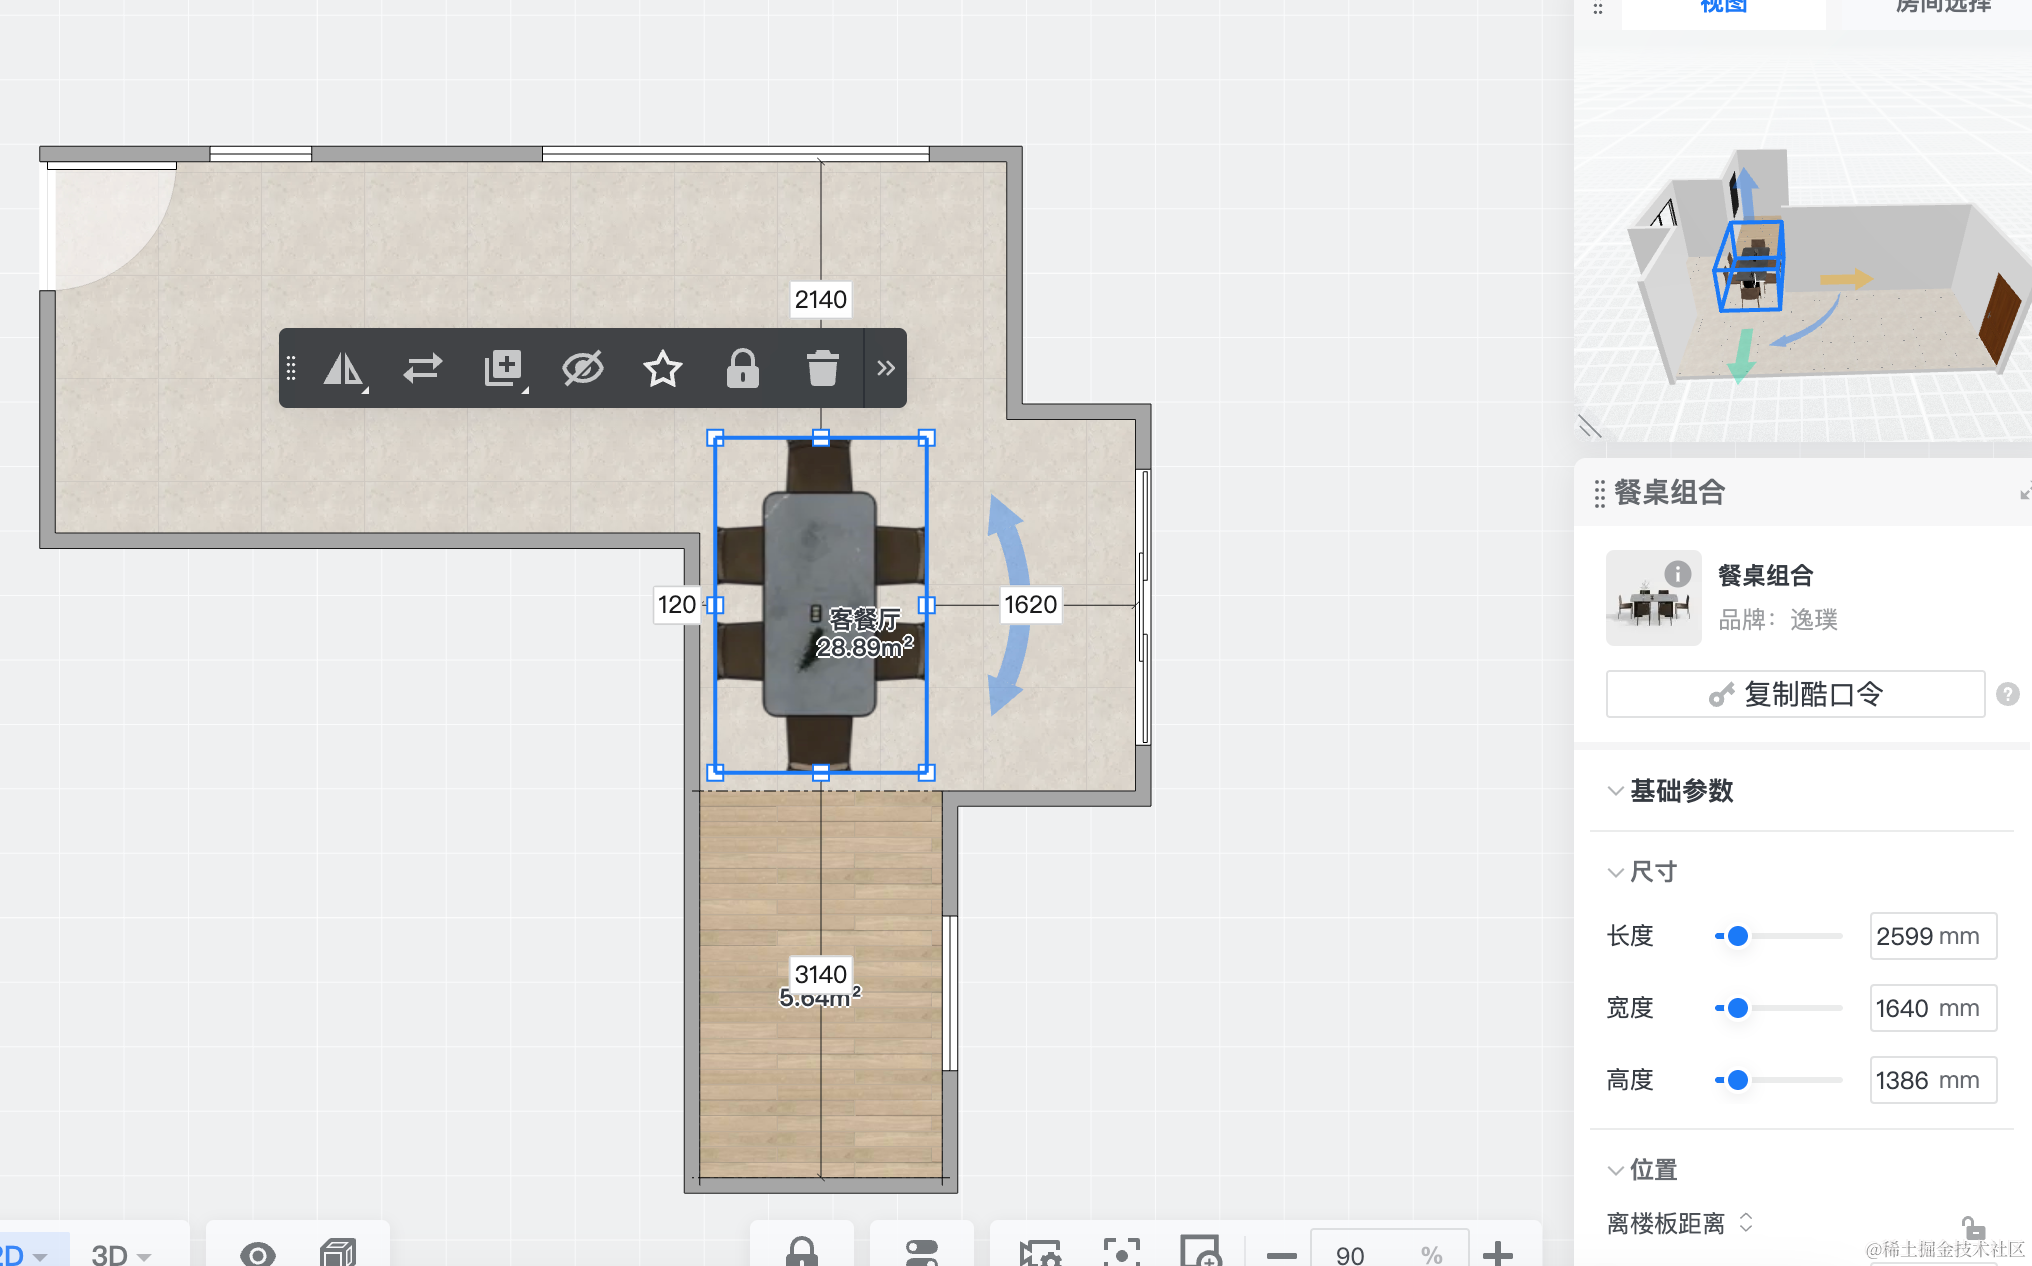Click the 1620 dimension label

(1030, 605)
